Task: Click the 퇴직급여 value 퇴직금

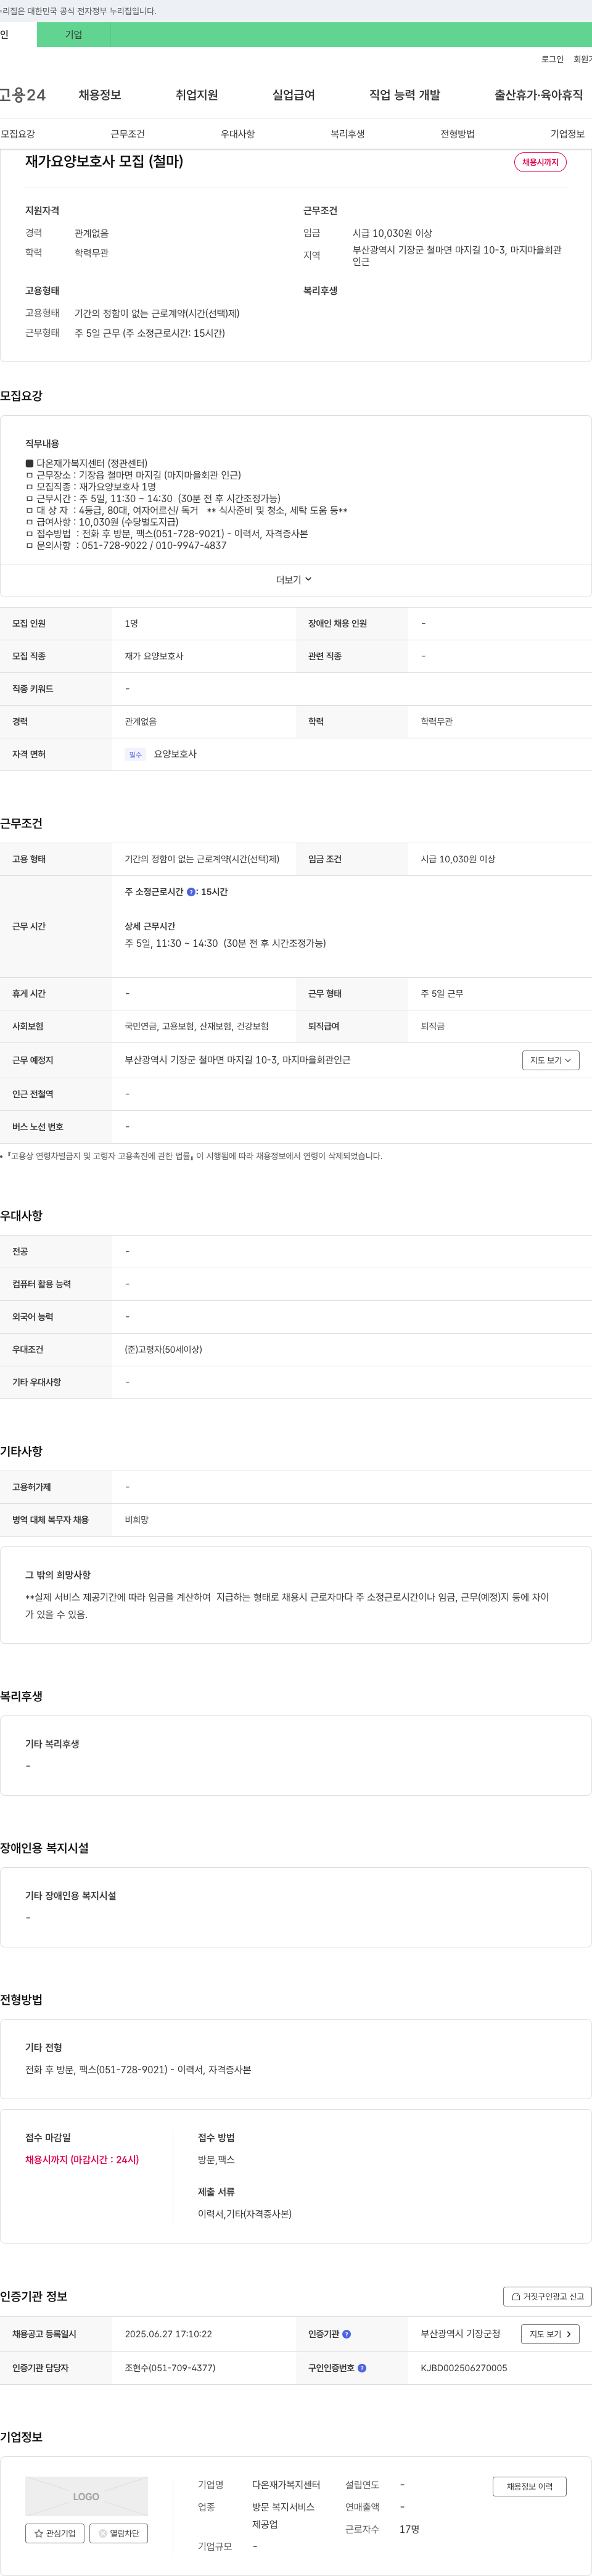Action: click(x=433, y=1027)
